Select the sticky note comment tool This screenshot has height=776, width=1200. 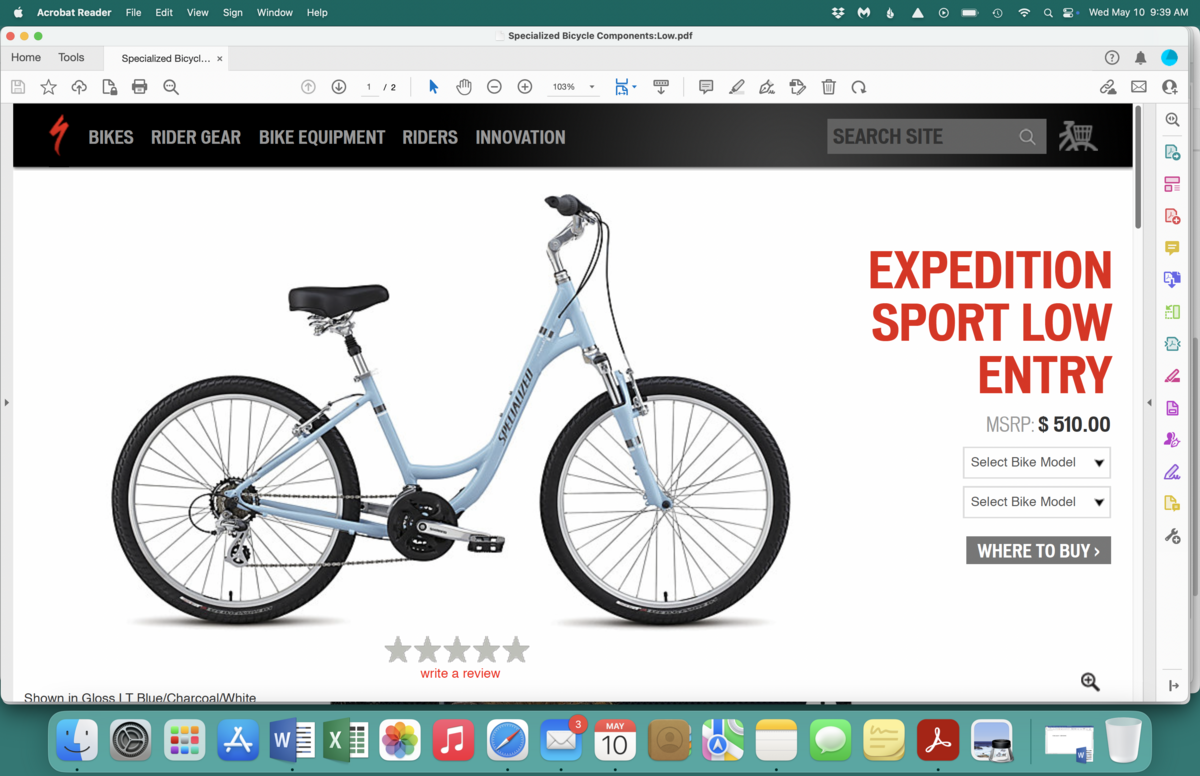tap(706, 87)
